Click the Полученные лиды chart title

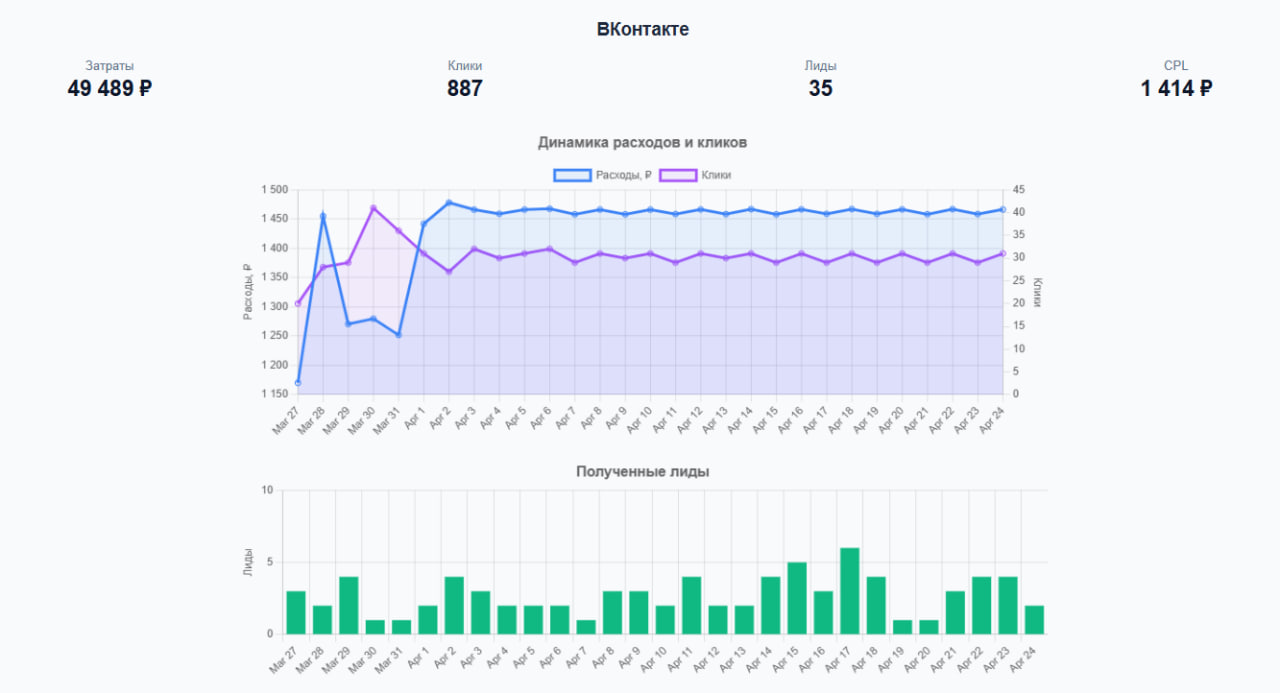coord(643,471)
